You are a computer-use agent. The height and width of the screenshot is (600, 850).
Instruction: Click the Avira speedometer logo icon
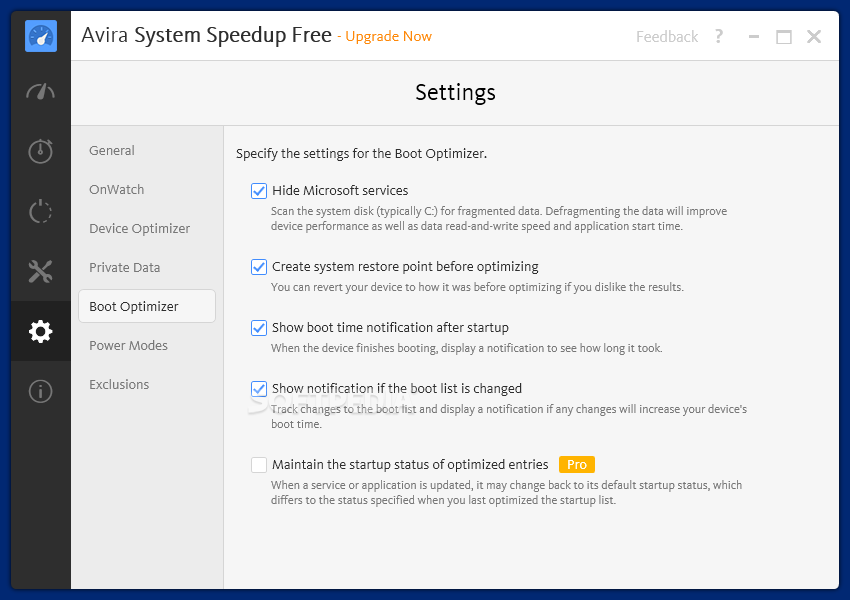click(41, 36)
